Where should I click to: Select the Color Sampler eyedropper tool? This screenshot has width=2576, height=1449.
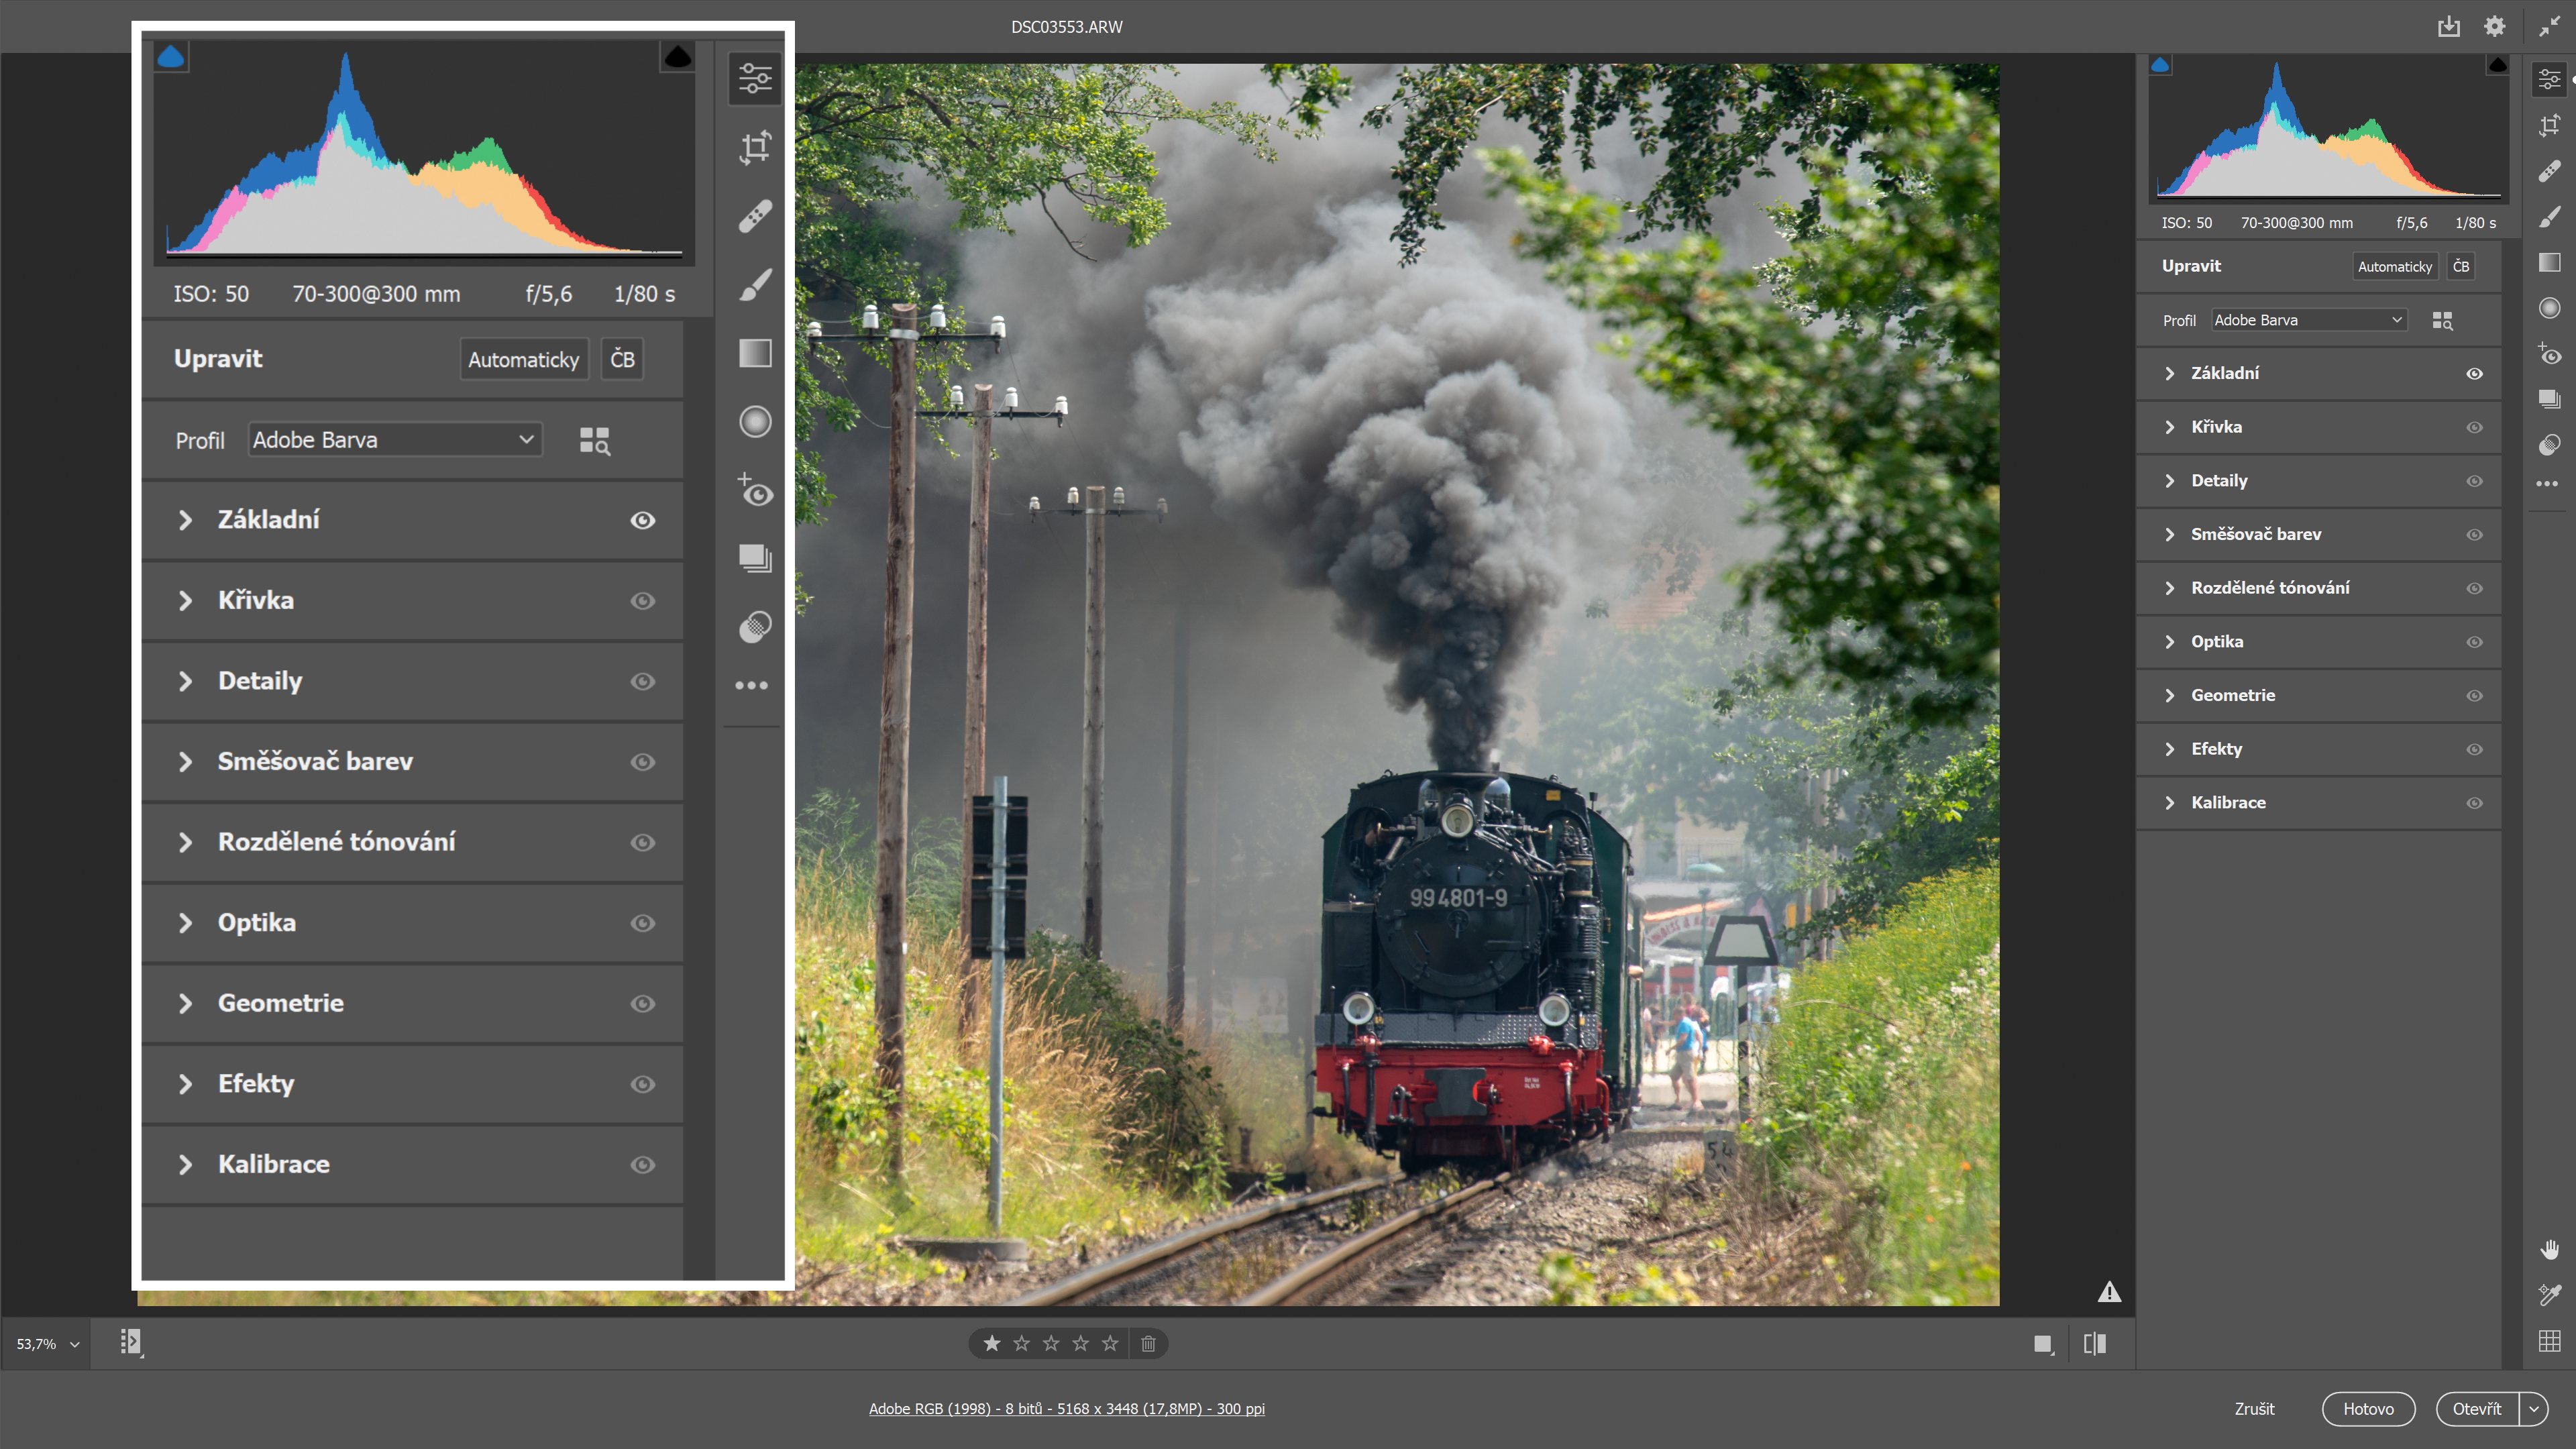[2550, 1295]
